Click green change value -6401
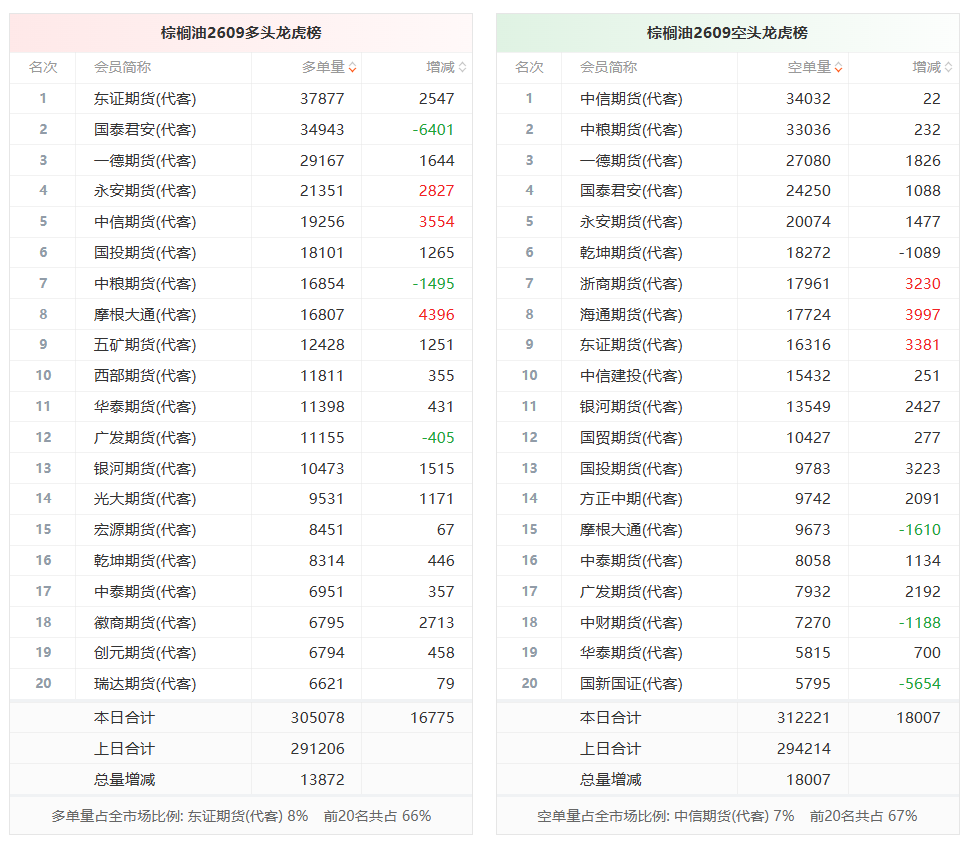Screen dimensions: 971x844 click(x=433, y=130)
